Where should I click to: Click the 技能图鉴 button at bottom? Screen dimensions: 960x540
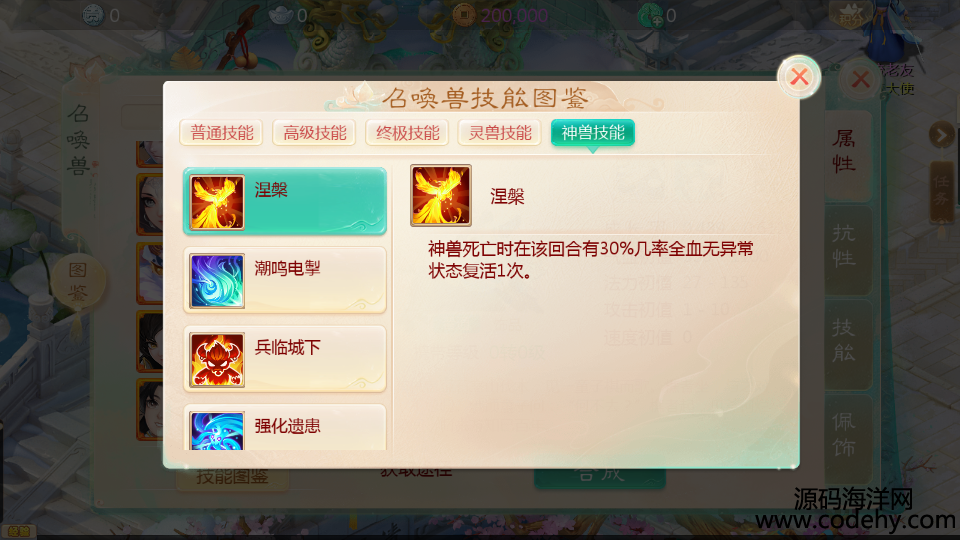pos(233,477)
